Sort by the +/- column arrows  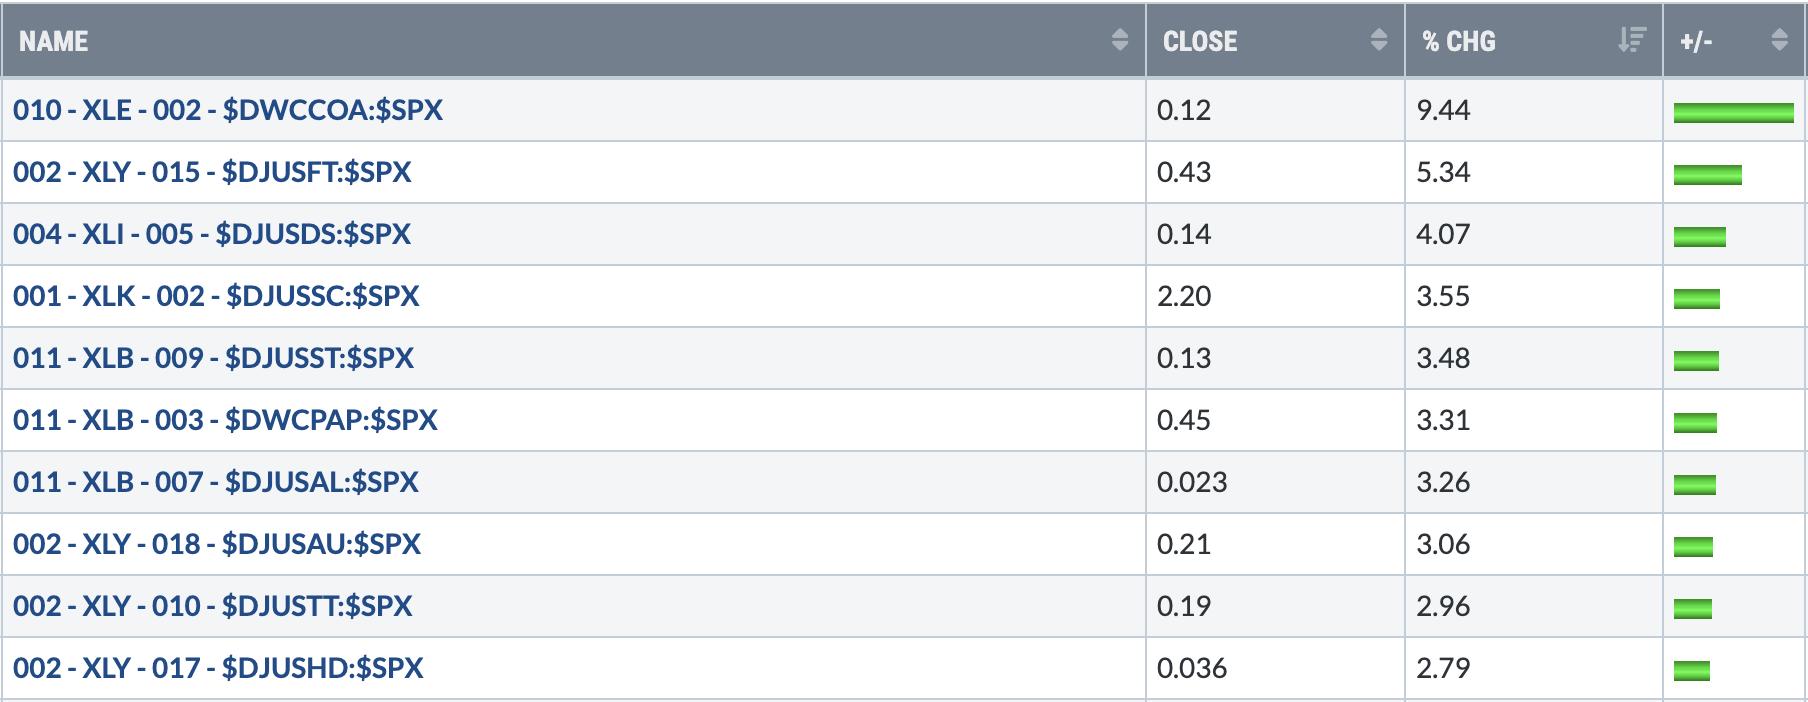[1779, 40]
